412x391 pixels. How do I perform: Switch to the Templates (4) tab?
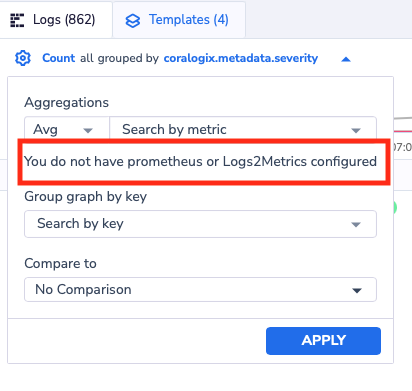pos(179,20)
